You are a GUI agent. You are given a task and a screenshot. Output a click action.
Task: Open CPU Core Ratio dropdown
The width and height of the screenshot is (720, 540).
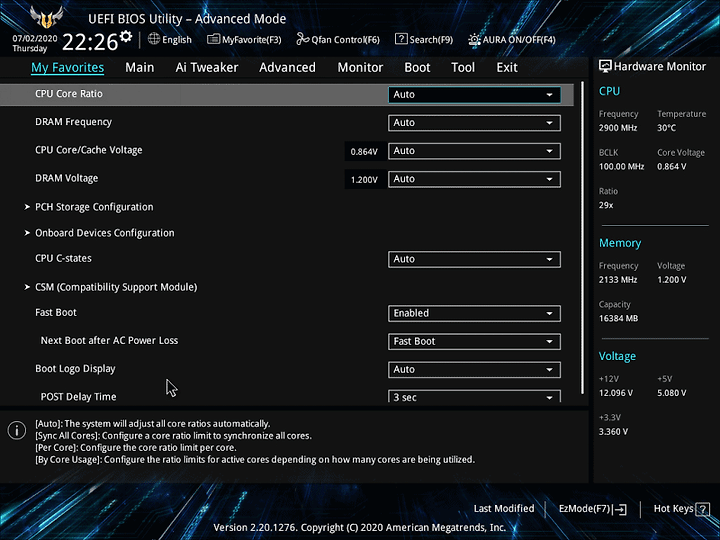pyautogui.click(x=474, y=95)
